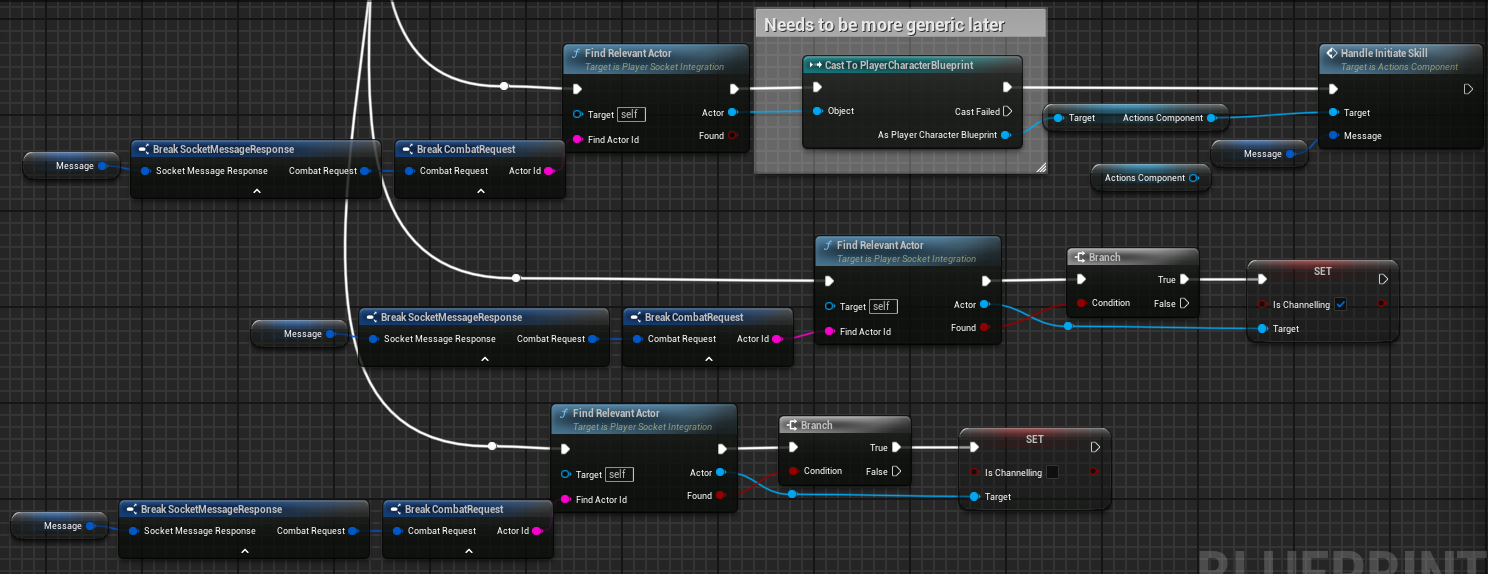
Task: Select the 'Needs to be more generic later' comment title
Action: click(x=885, y=25)
